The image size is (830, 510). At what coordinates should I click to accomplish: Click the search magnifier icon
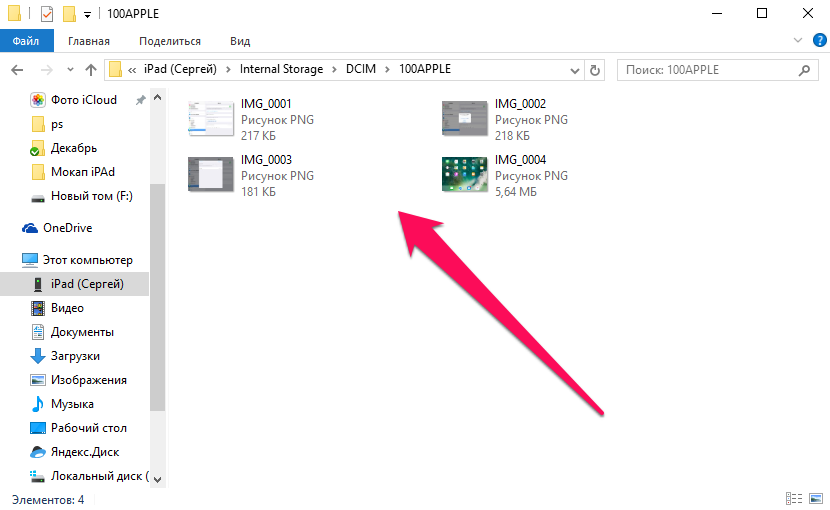pos(804,70)
